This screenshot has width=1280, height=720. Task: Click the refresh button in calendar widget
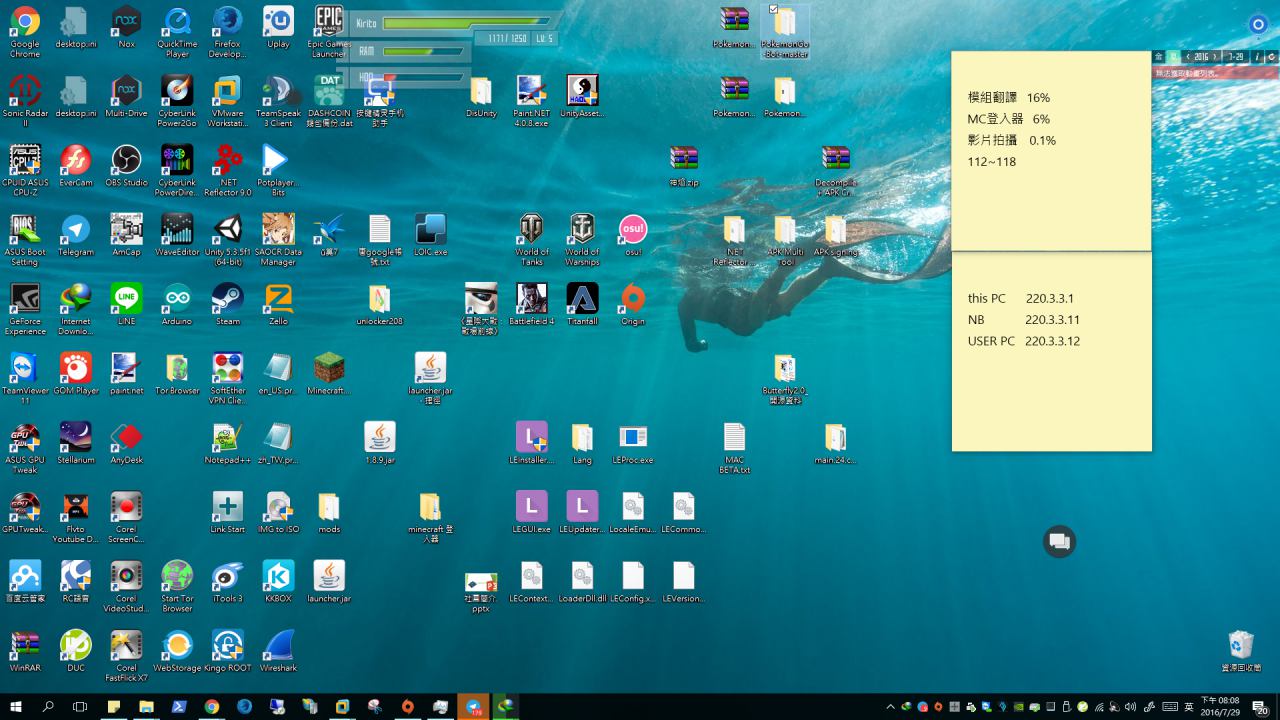1272,57
